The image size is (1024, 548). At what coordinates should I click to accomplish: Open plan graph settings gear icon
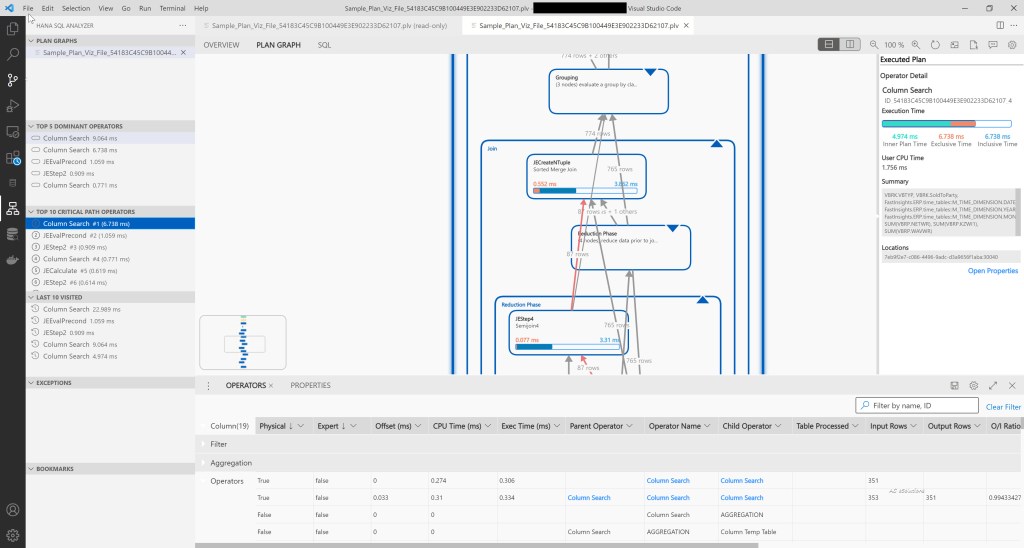coord(1012,45)
